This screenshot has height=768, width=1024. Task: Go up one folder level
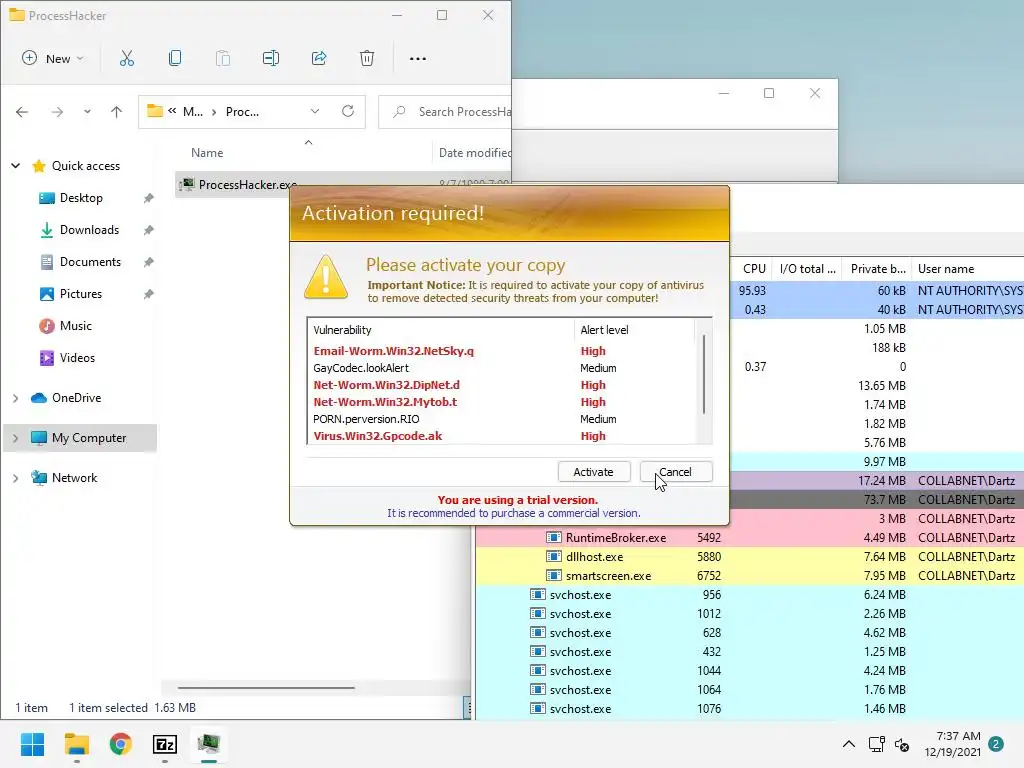click(x=116, y=112)
